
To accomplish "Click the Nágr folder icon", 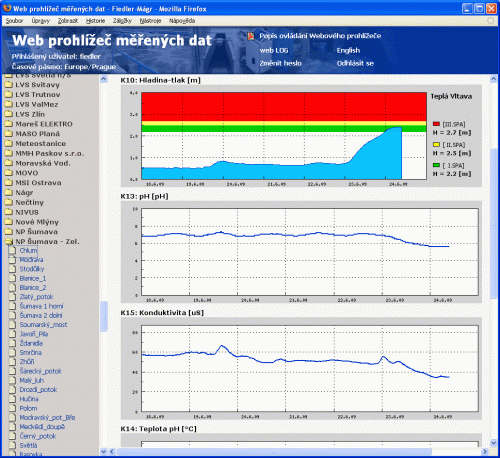I will 8,193.
